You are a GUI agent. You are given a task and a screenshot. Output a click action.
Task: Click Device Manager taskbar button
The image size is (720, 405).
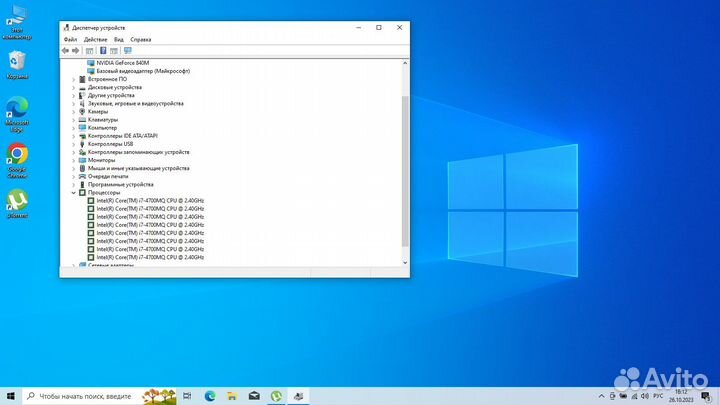298,396
